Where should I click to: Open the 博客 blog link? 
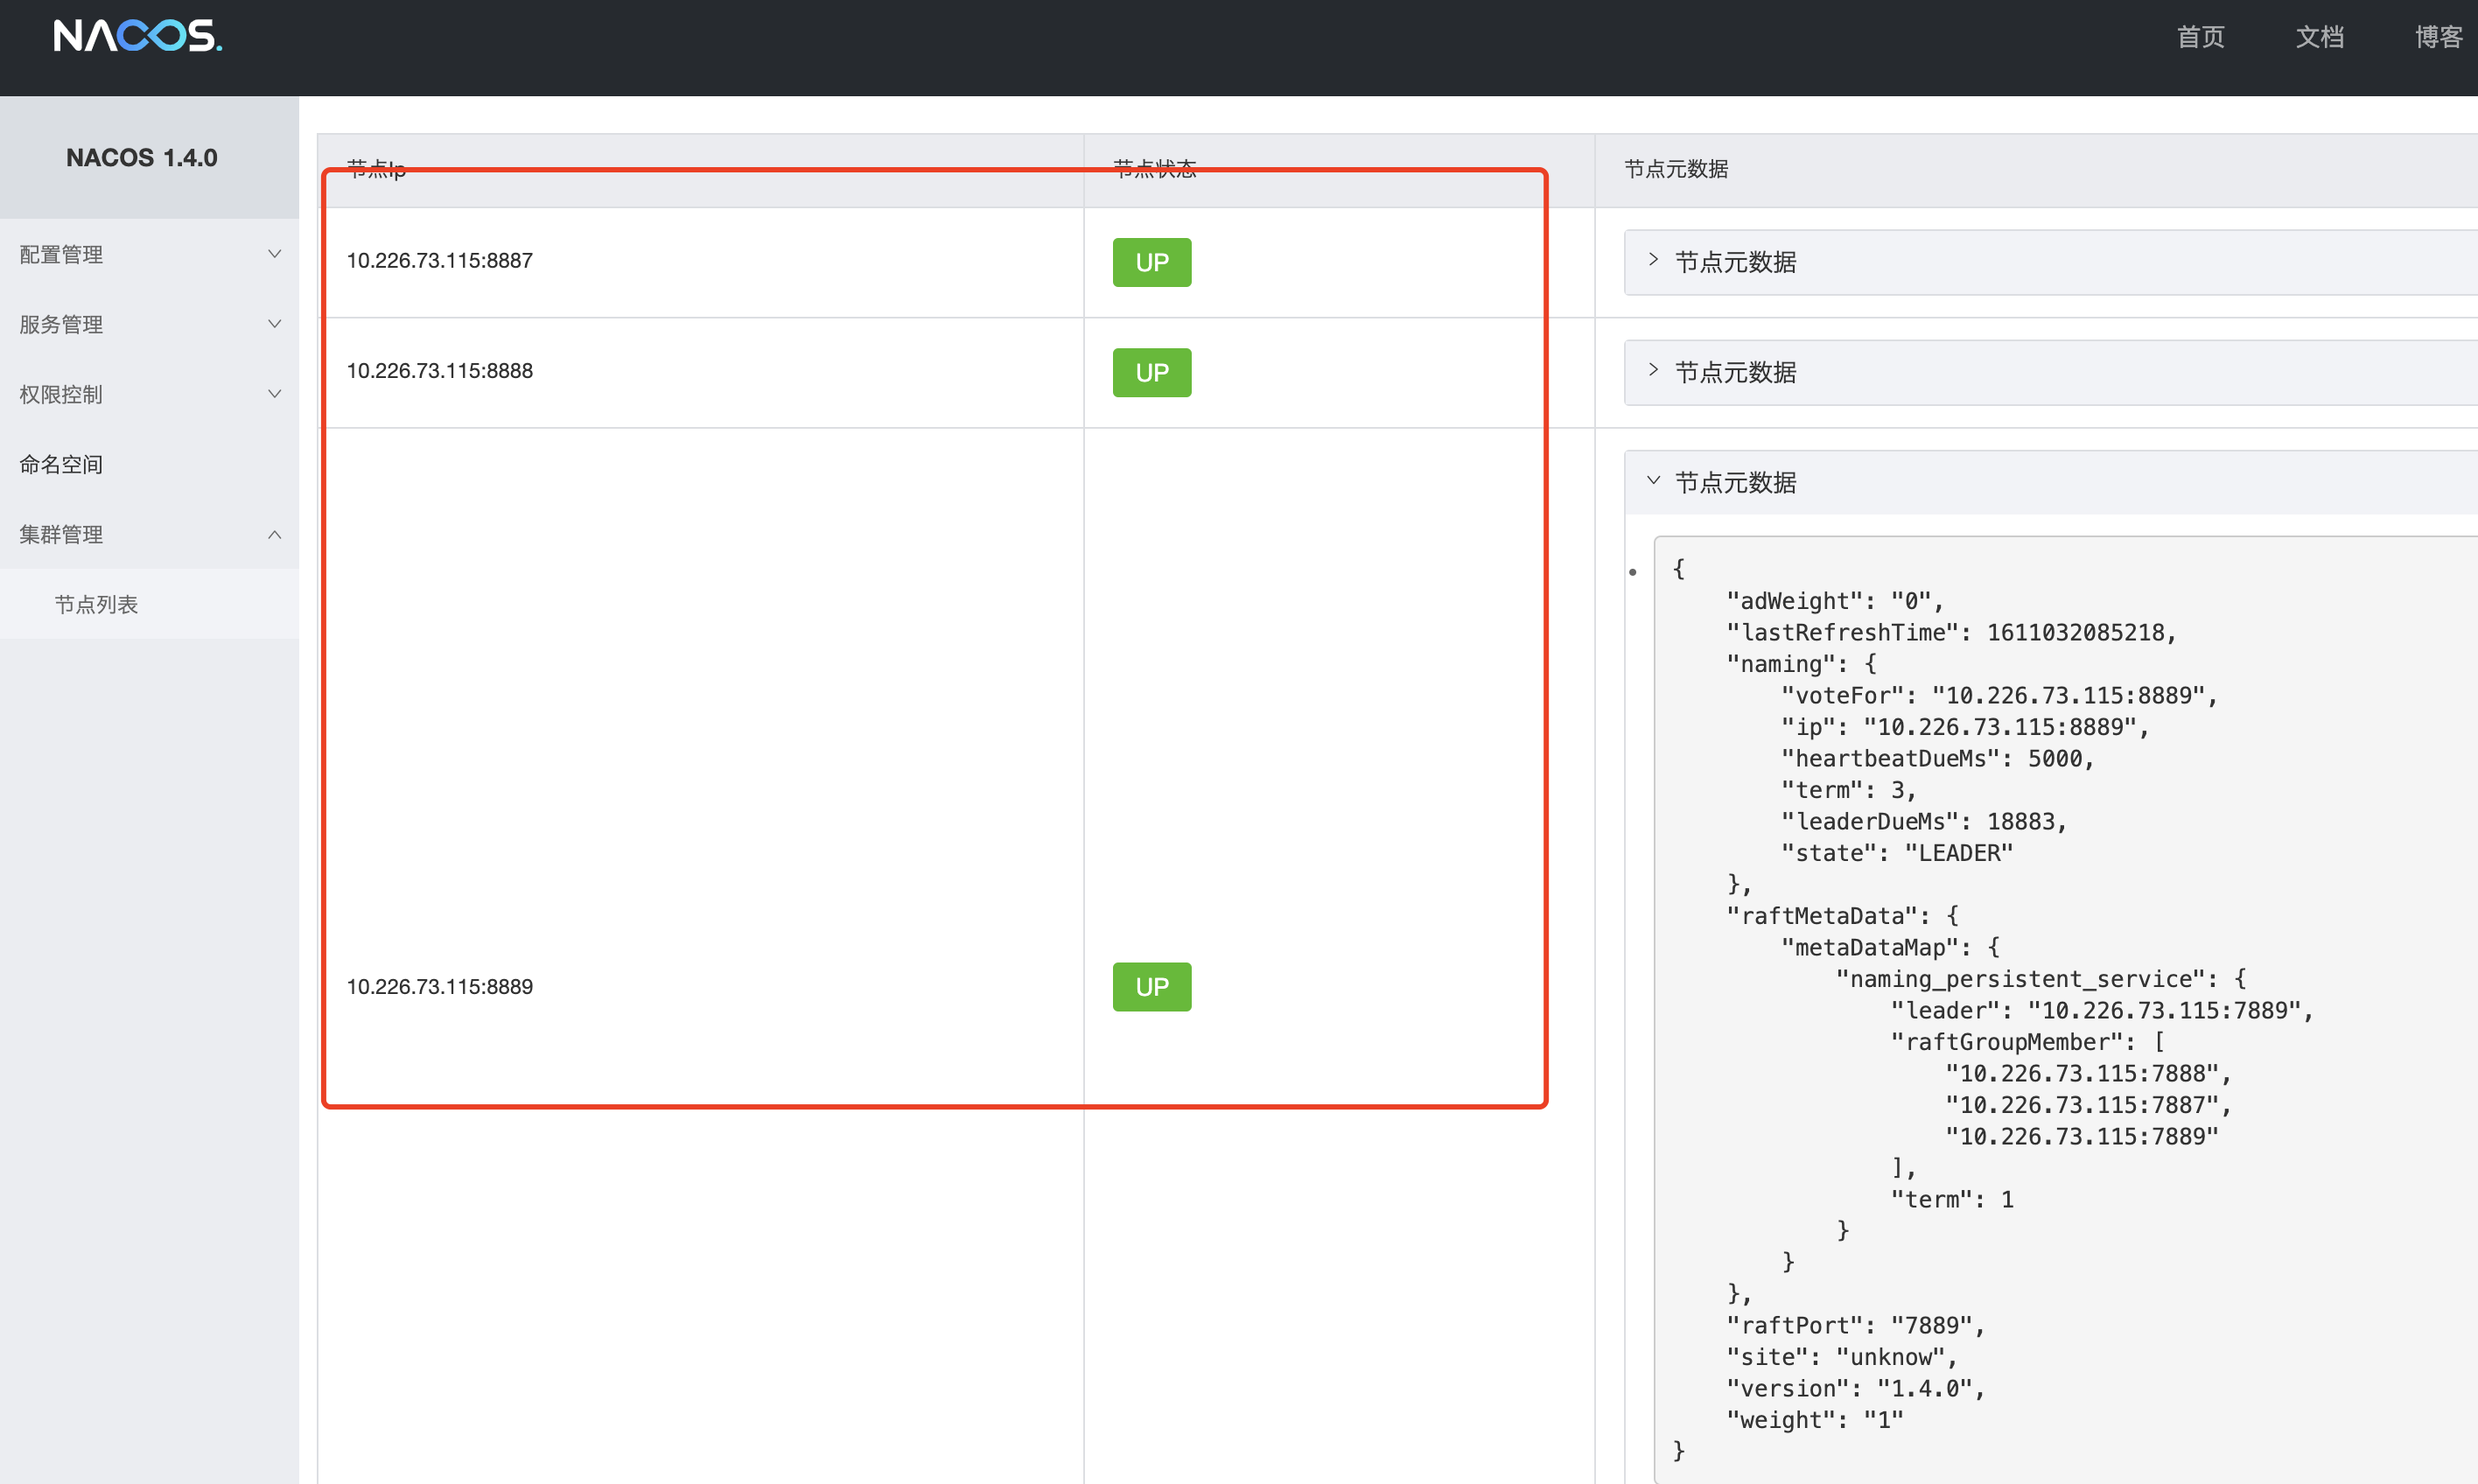[x=2438, y=37]
